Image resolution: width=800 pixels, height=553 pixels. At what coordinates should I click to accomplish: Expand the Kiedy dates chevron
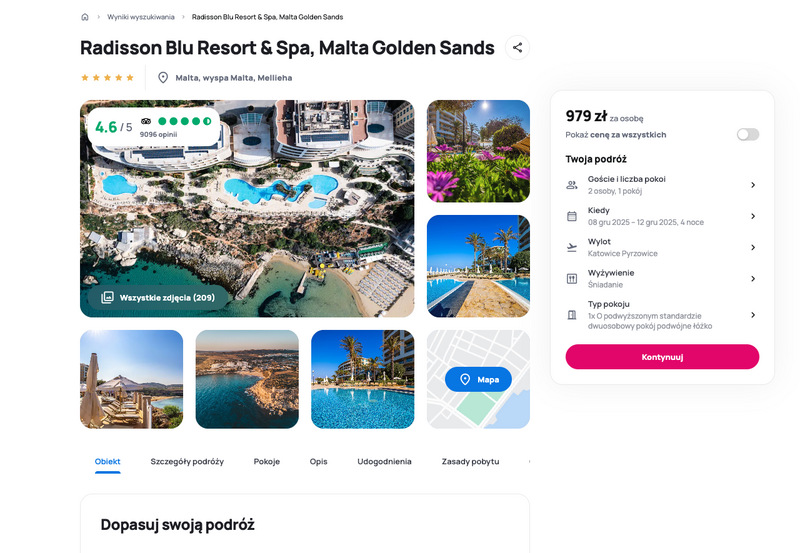coord(753,216)
